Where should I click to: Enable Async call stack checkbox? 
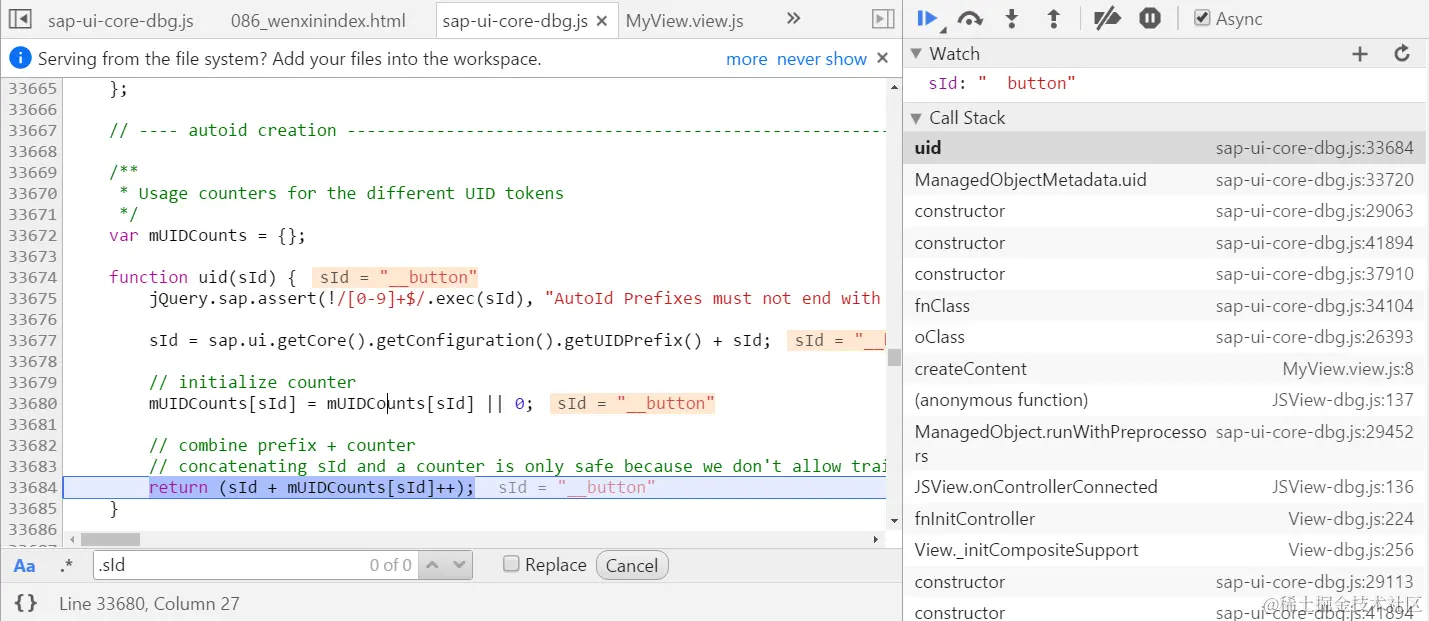click(1202, 18)
